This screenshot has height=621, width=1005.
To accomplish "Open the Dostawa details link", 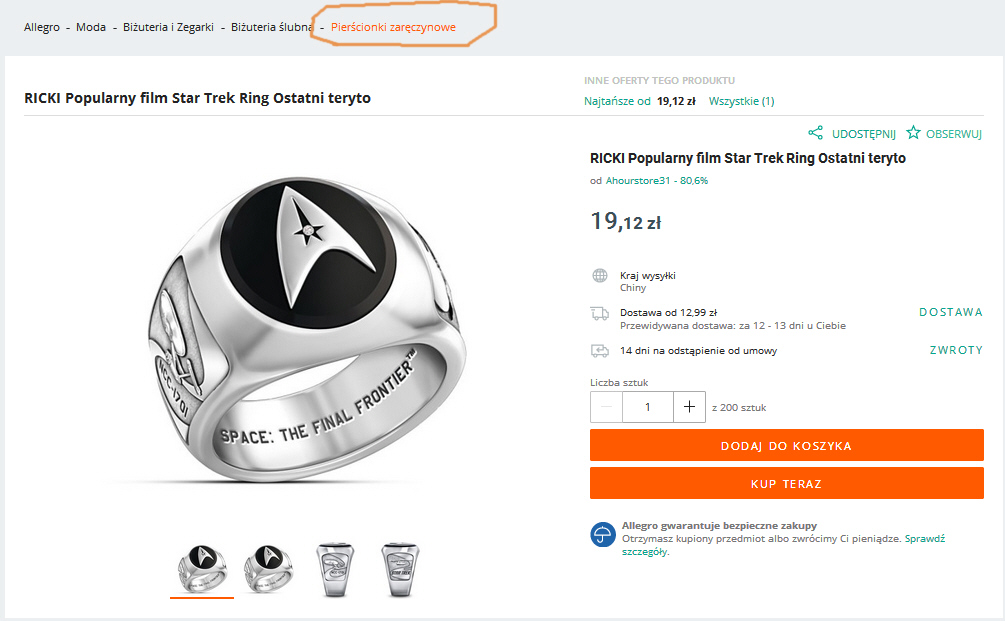I will point(950,312).
